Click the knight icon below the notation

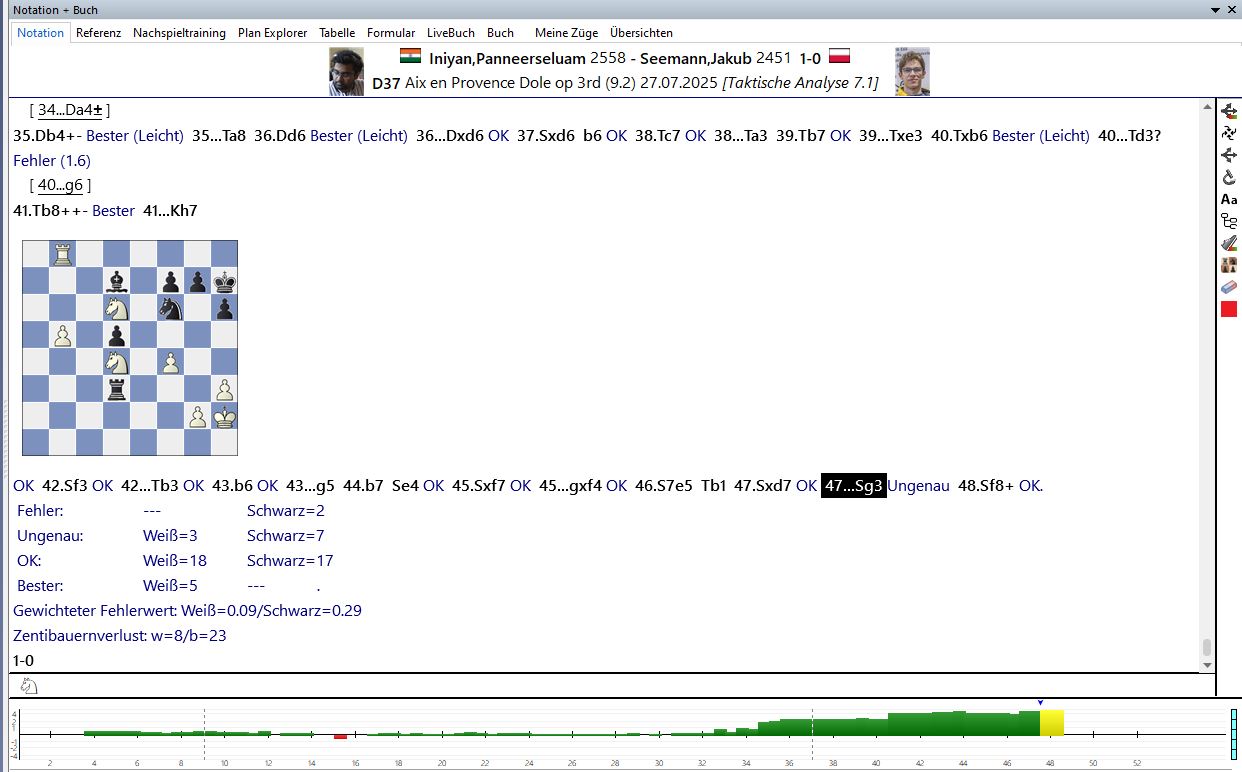click(x=29, y=686)
